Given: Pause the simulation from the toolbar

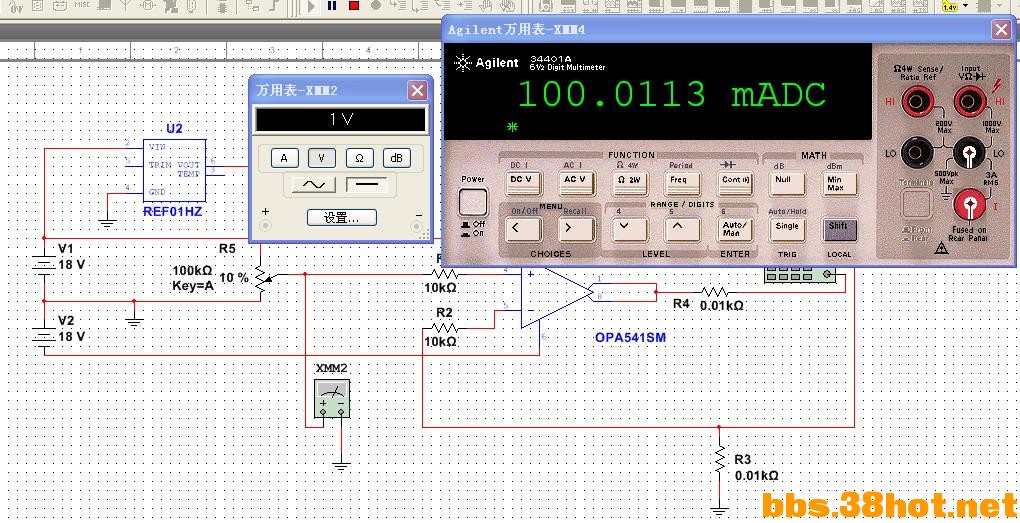Looking at the screenshot, I should tap(332, 6).
